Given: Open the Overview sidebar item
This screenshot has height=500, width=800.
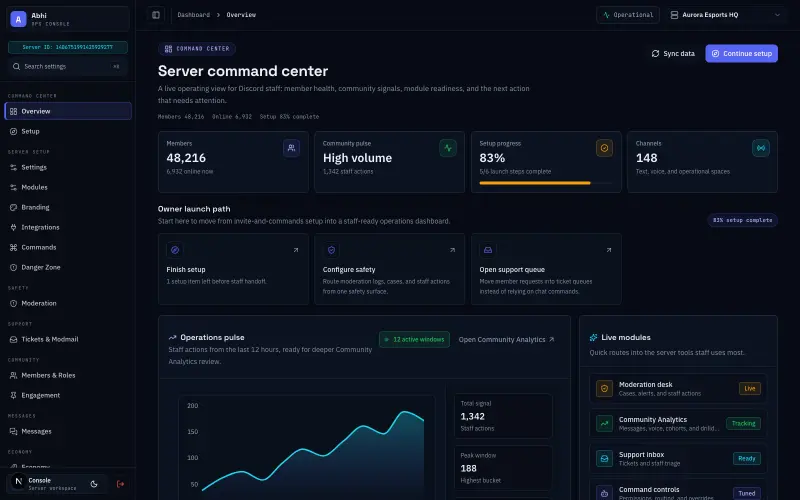Looking at the screenshot, I should (x=68, y=111).
